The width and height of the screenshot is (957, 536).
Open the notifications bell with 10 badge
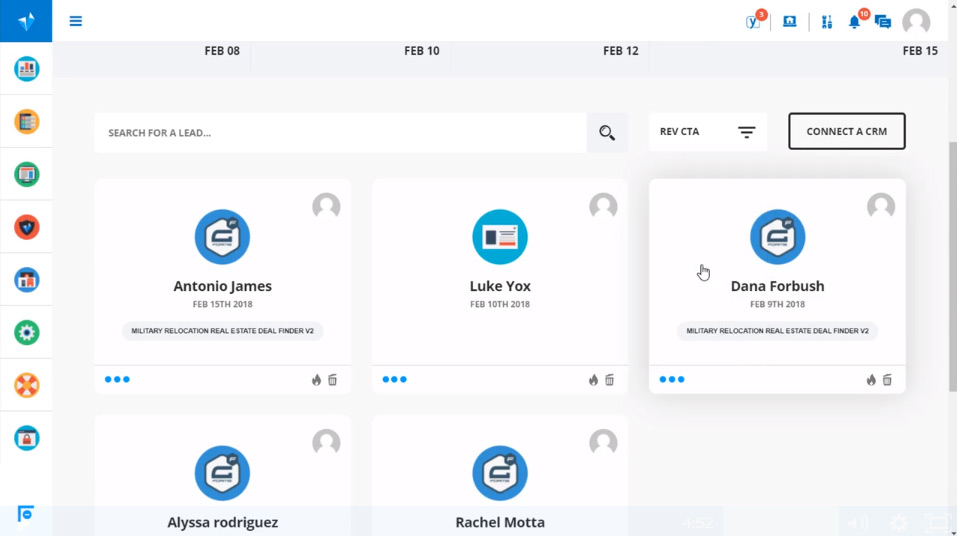click(x=854, y=22)
